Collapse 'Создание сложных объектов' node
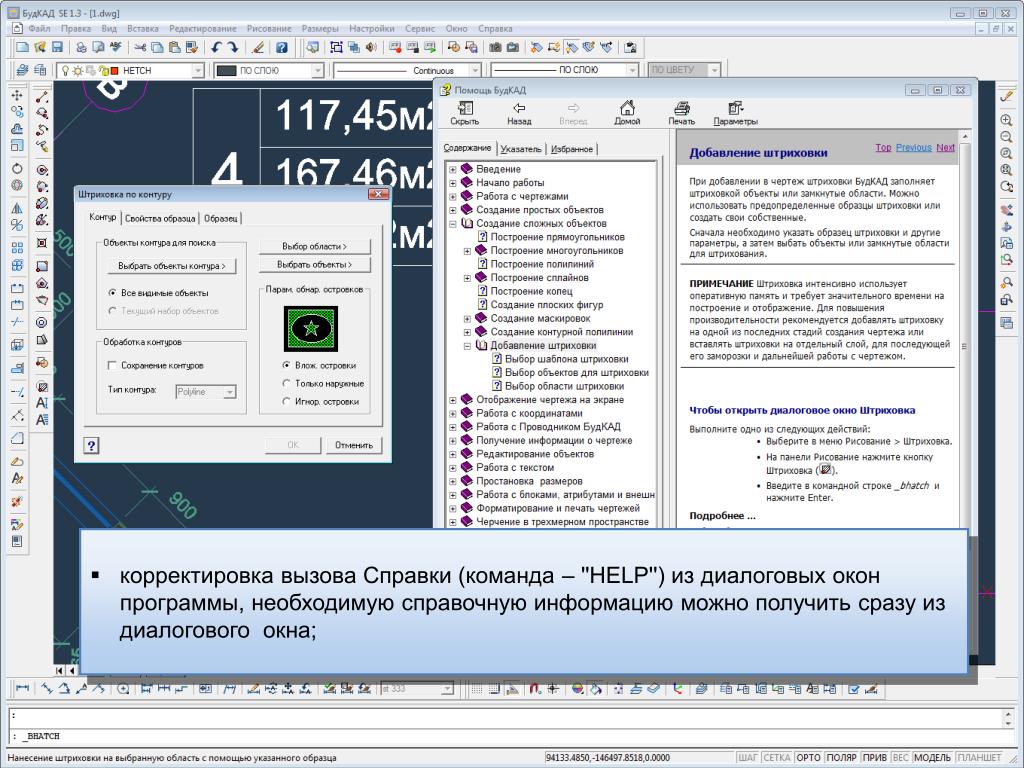The image size is (1024, 768). pyautogui.click(x=453, y=223)
